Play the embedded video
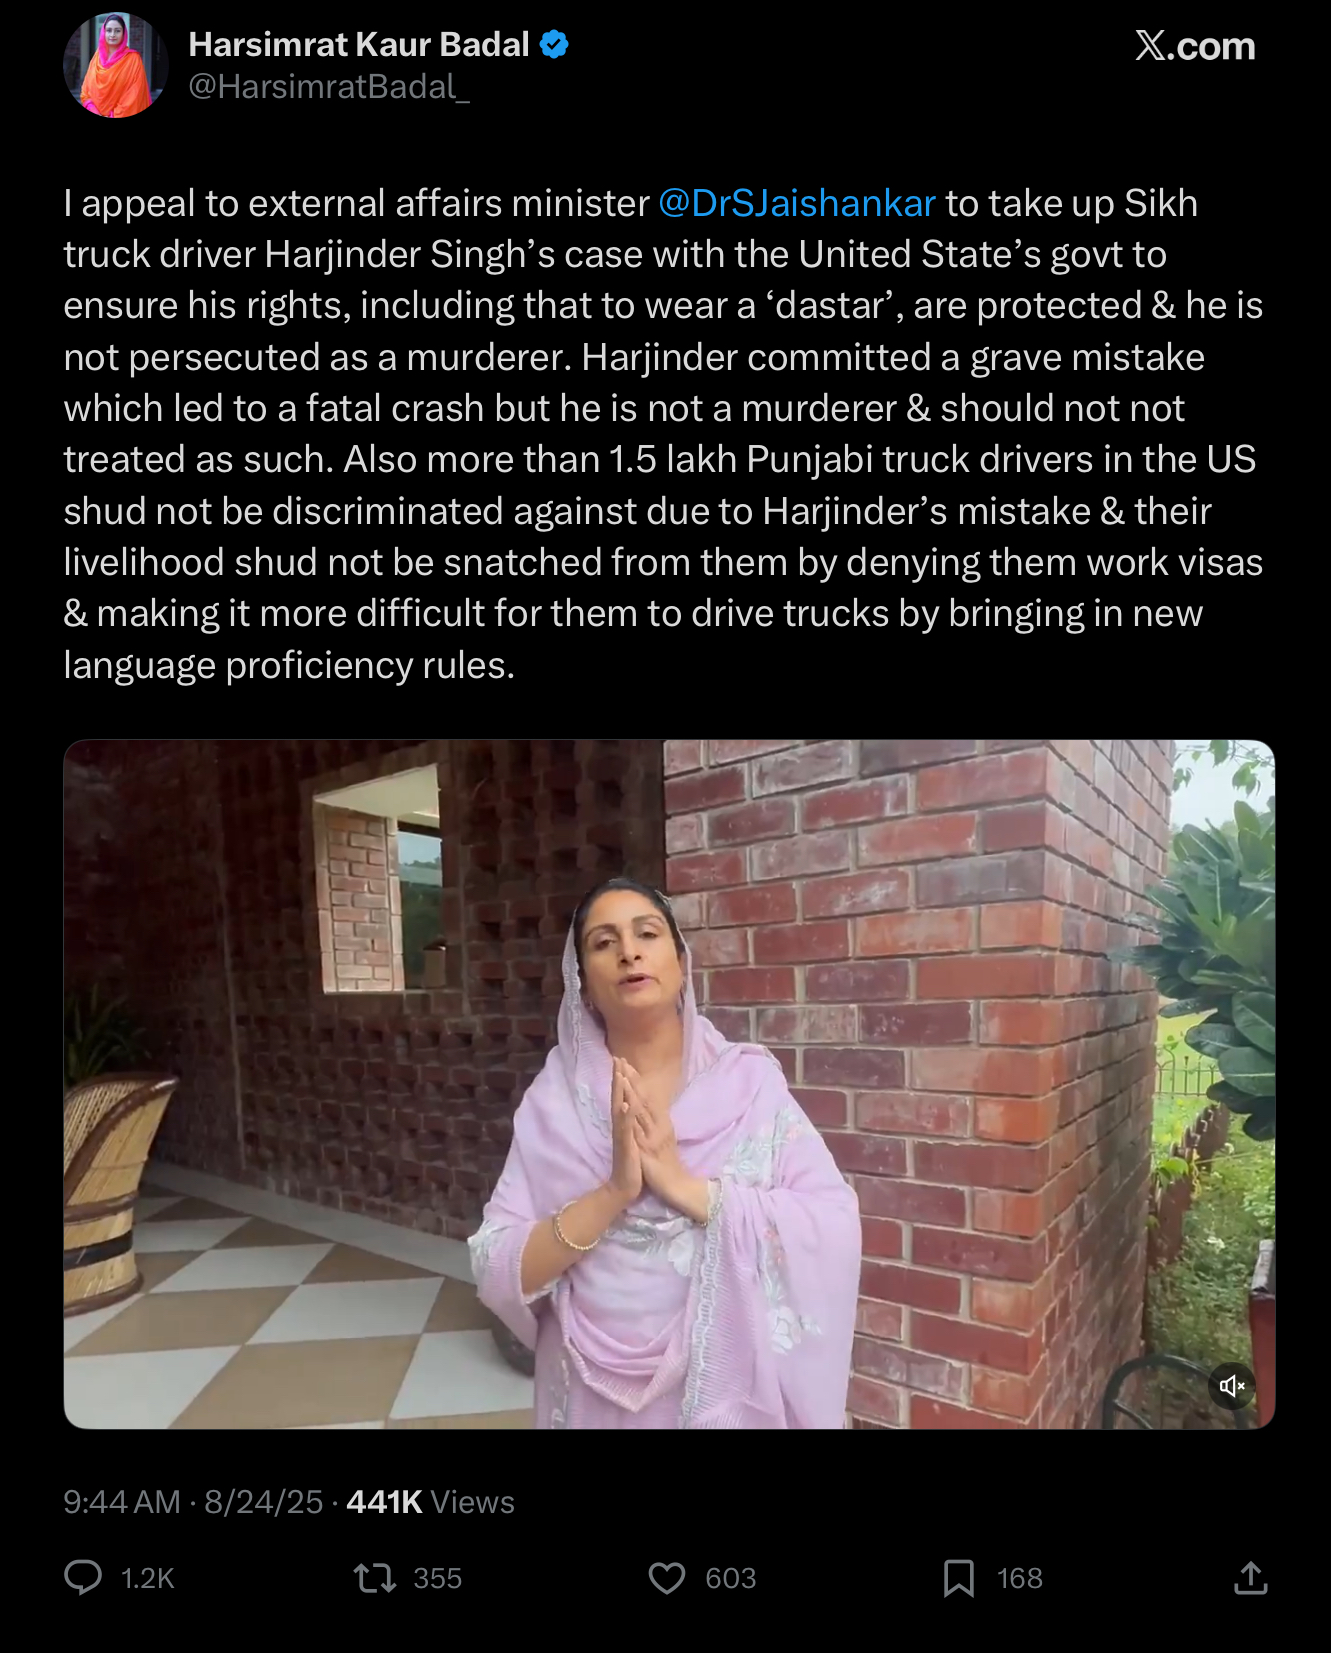The width and height of the screenshot is (1331, 1653). (x=669, y=1084)
